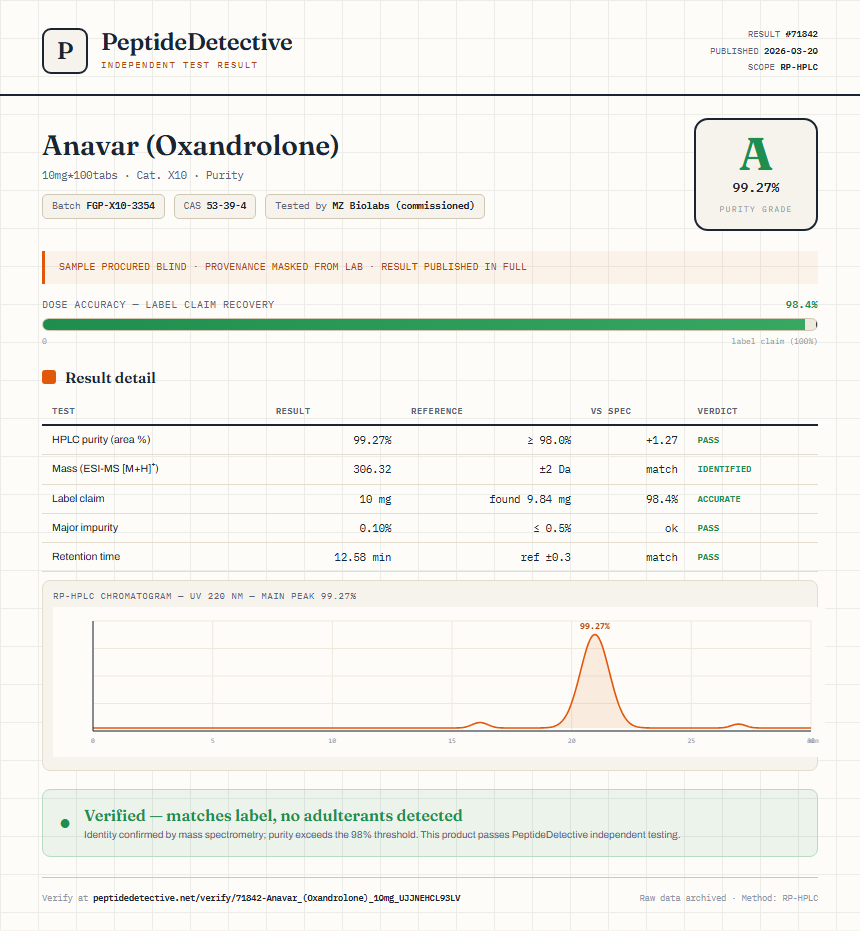The height and width of the screenshot is (931, 860).
Task: Click the PASS verdict in Retention time row
Action: click(708, 557)
